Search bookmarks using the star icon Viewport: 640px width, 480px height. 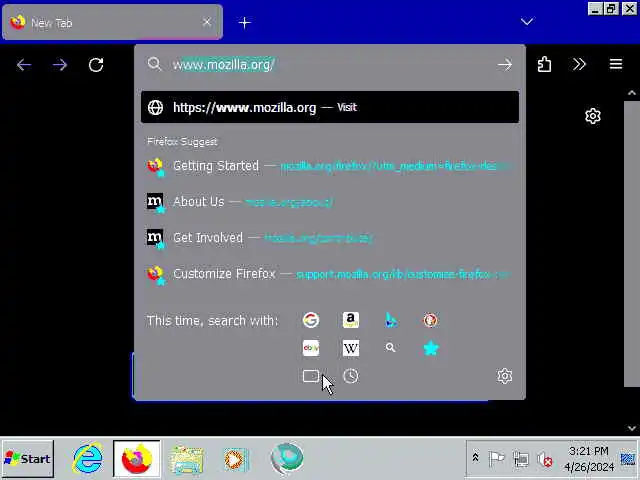tap(431, 348)
